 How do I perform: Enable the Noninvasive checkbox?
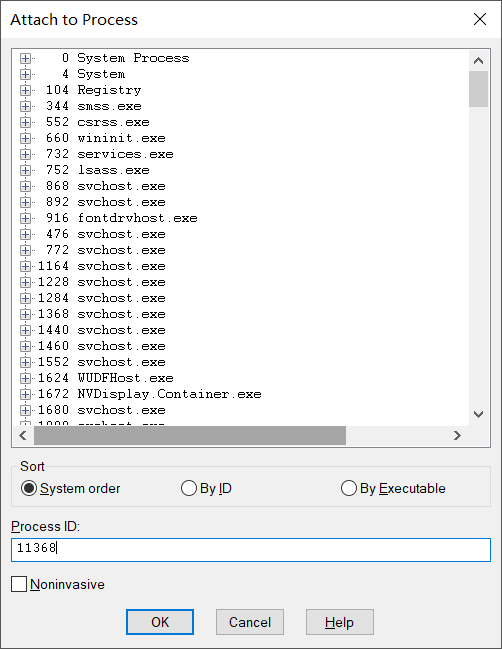[x=58, y=584]
